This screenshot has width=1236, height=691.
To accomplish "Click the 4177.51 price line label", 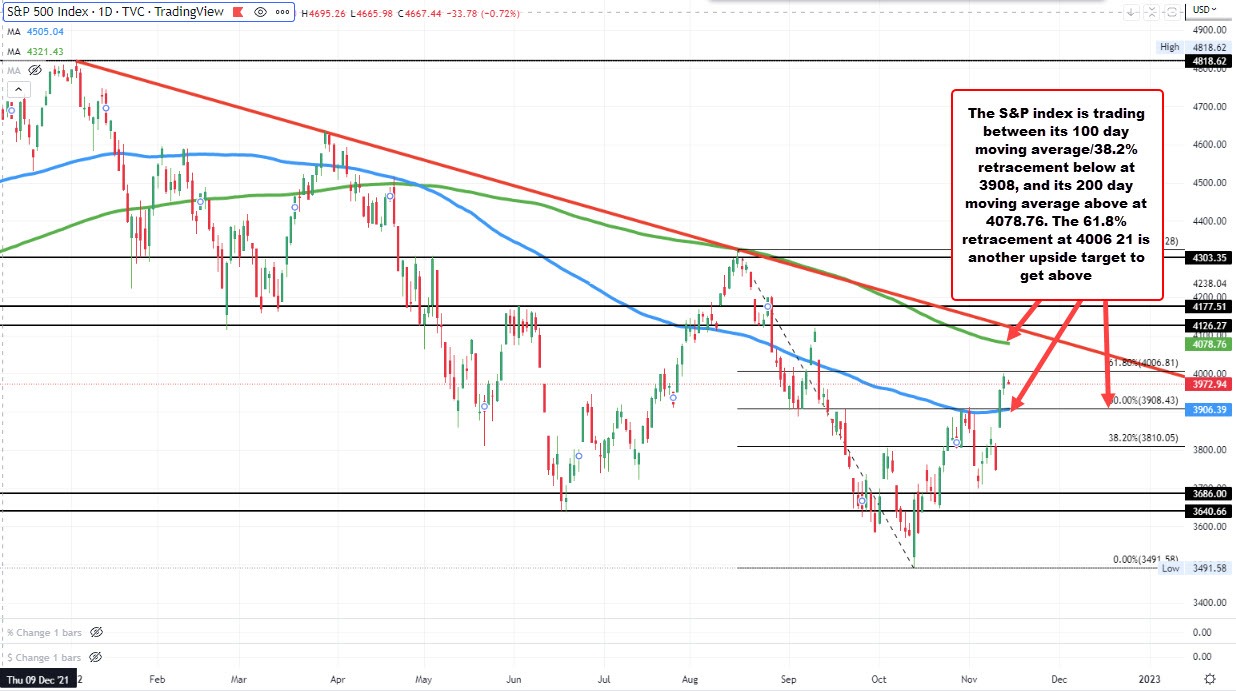I will tap(1209, 308).
